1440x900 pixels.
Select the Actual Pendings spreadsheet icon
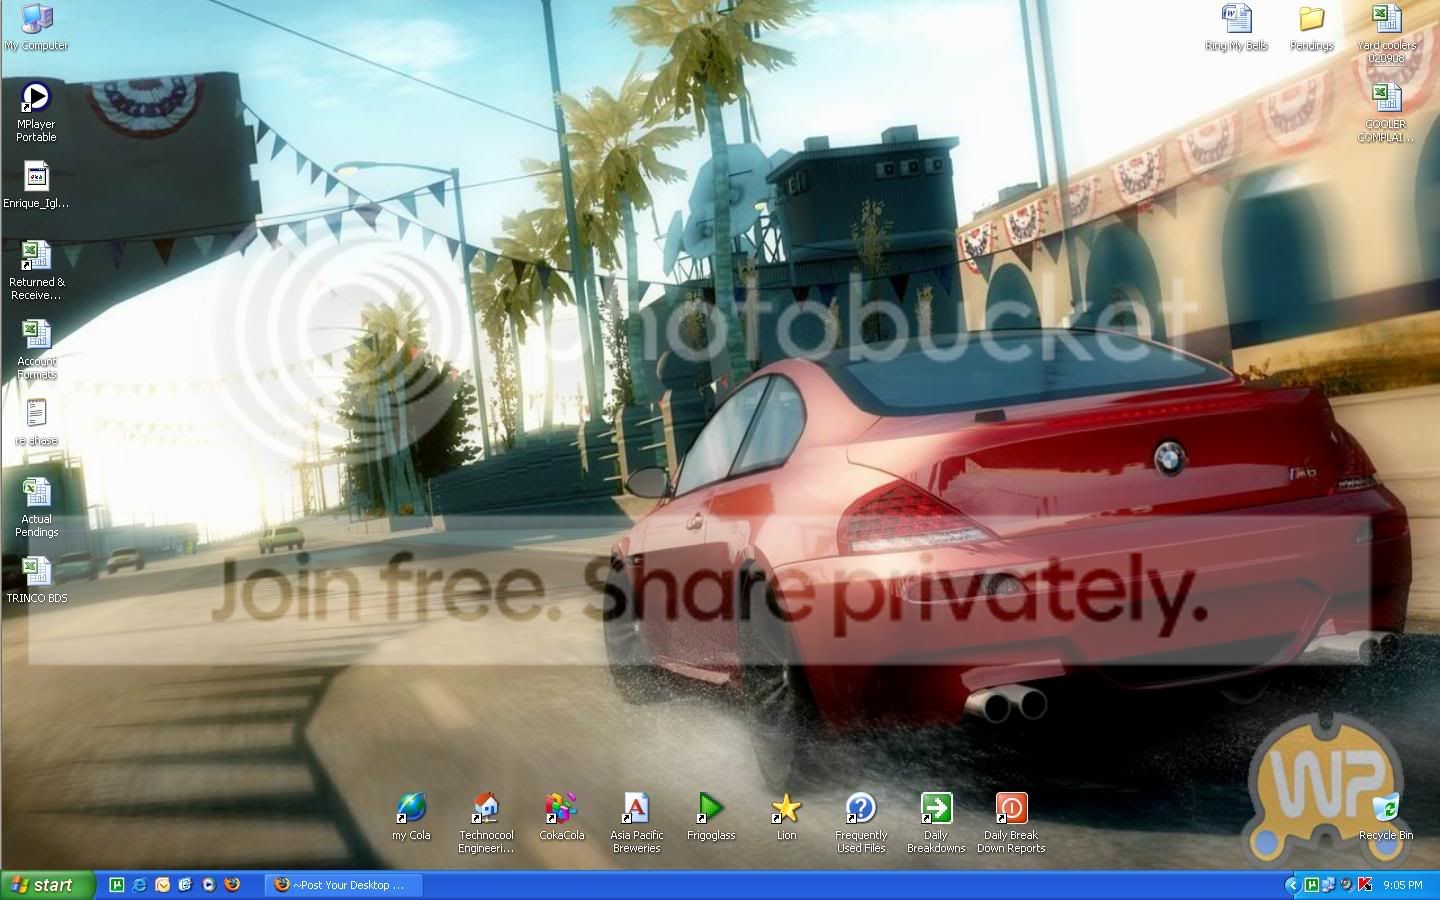coord(36,507)
